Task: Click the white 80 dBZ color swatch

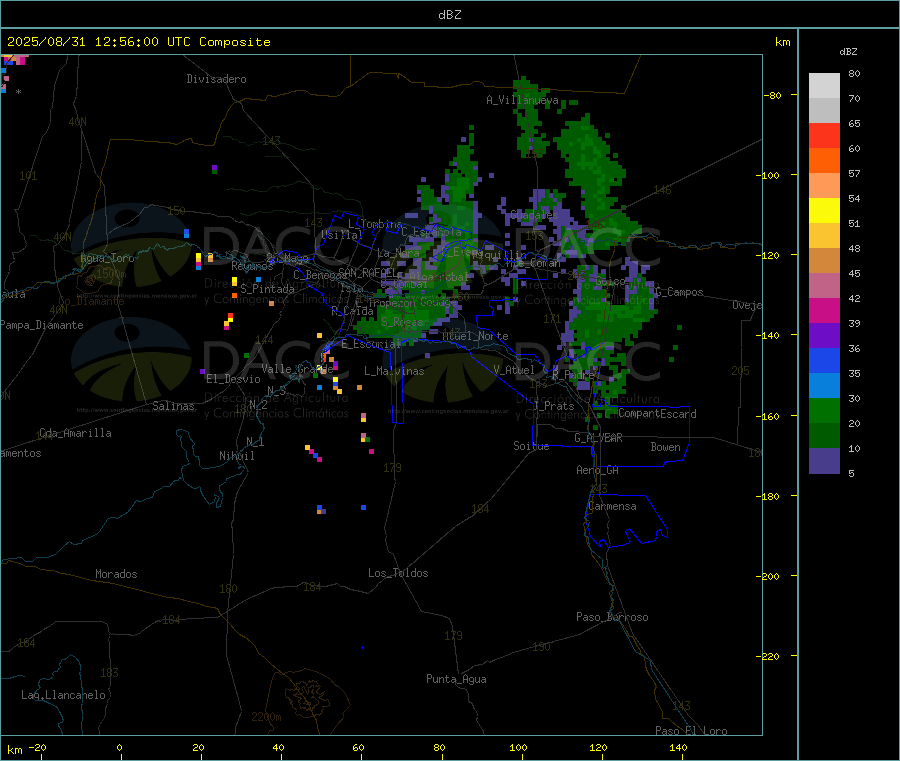Action: point(824,86)
